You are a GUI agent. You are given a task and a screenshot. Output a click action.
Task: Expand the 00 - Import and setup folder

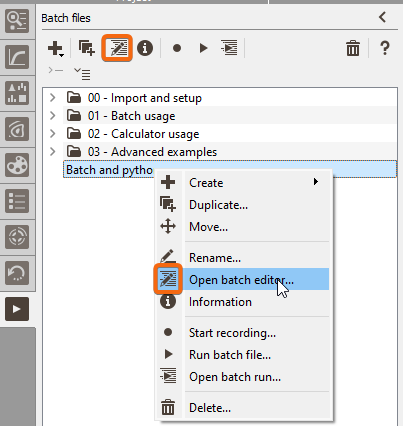pyautogui.click(x=52, y=98)
